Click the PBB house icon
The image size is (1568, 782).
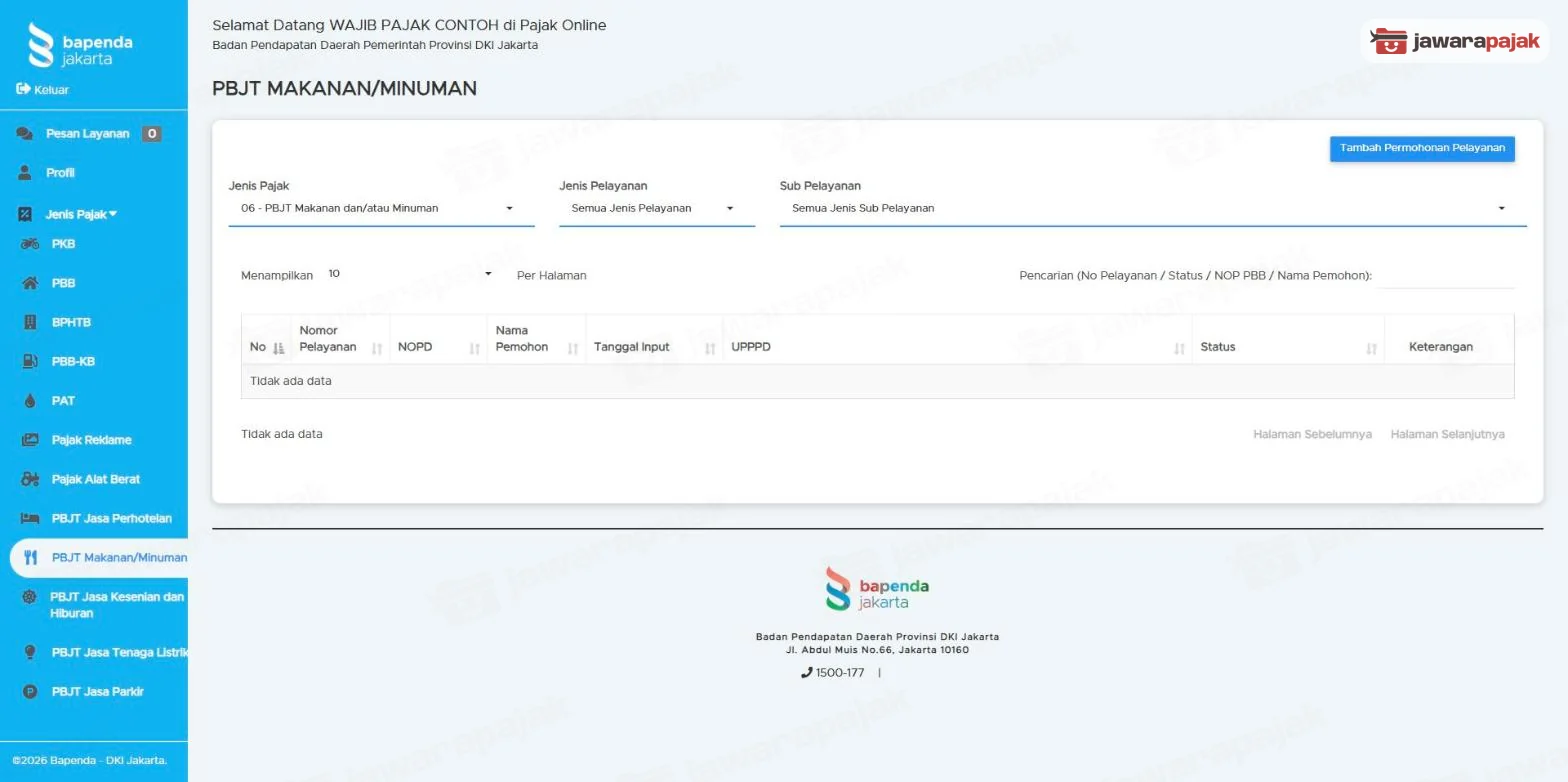tap(30, 283)
